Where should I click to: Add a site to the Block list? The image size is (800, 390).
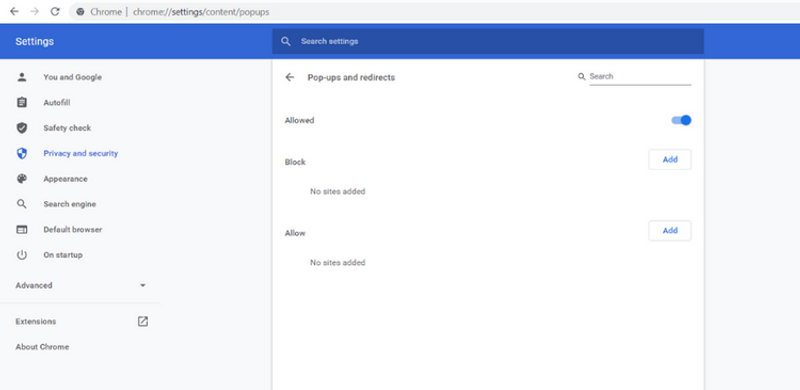[670, 160]
